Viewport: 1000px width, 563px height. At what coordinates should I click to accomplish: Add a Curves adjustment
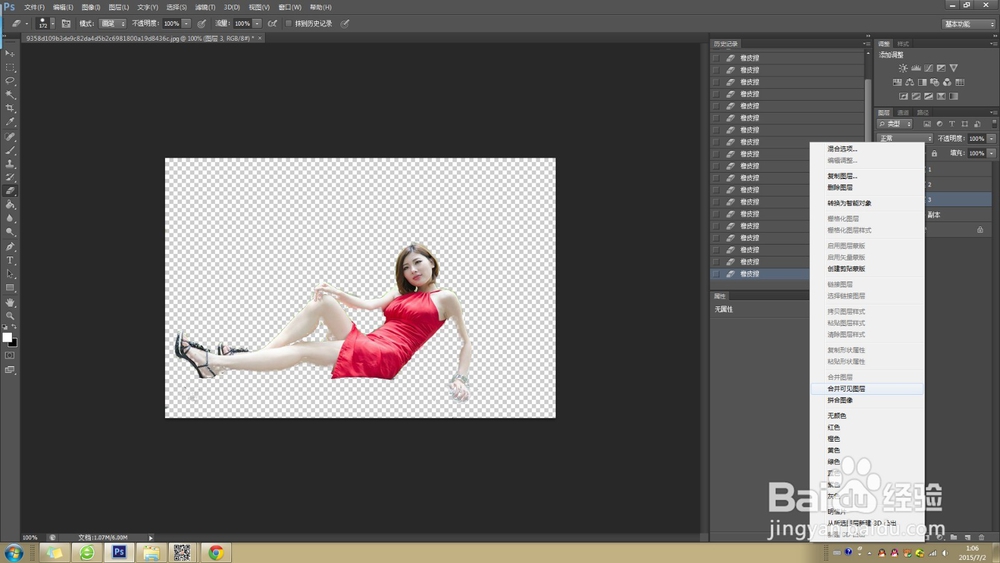[x=929, y=68]
